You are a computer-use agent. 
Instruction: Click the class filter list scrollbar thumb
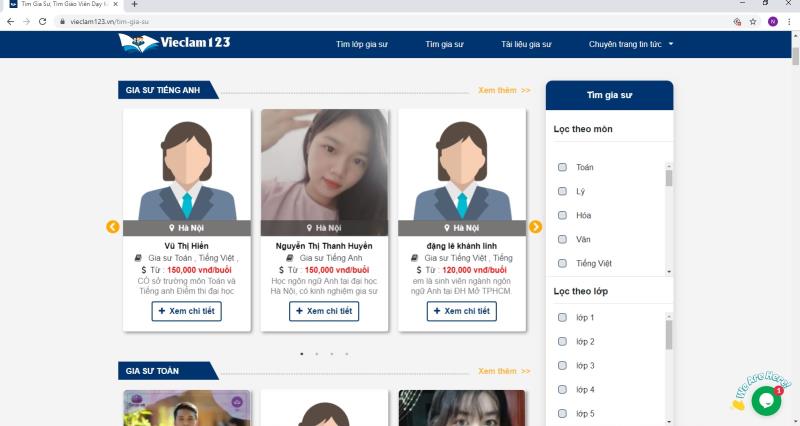[669, 335]
